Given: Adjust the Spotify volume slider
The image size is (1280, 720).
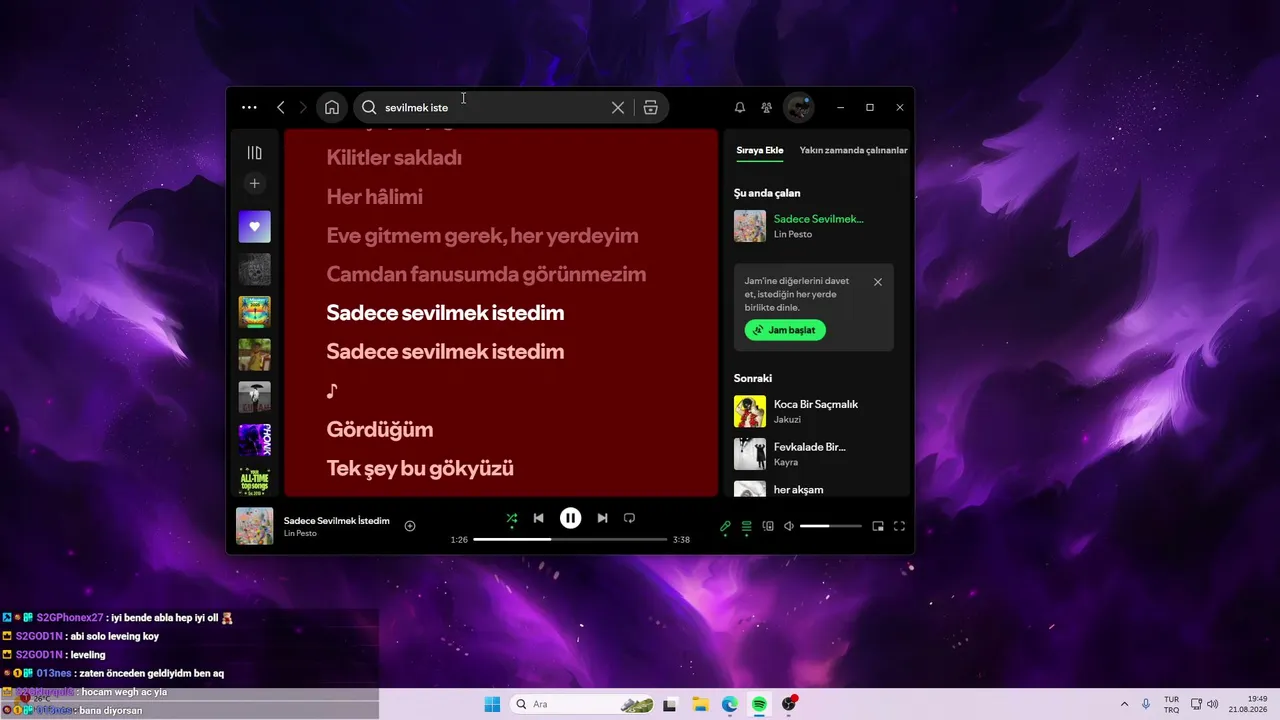Looking at the screenshot, I should (830, 526).
